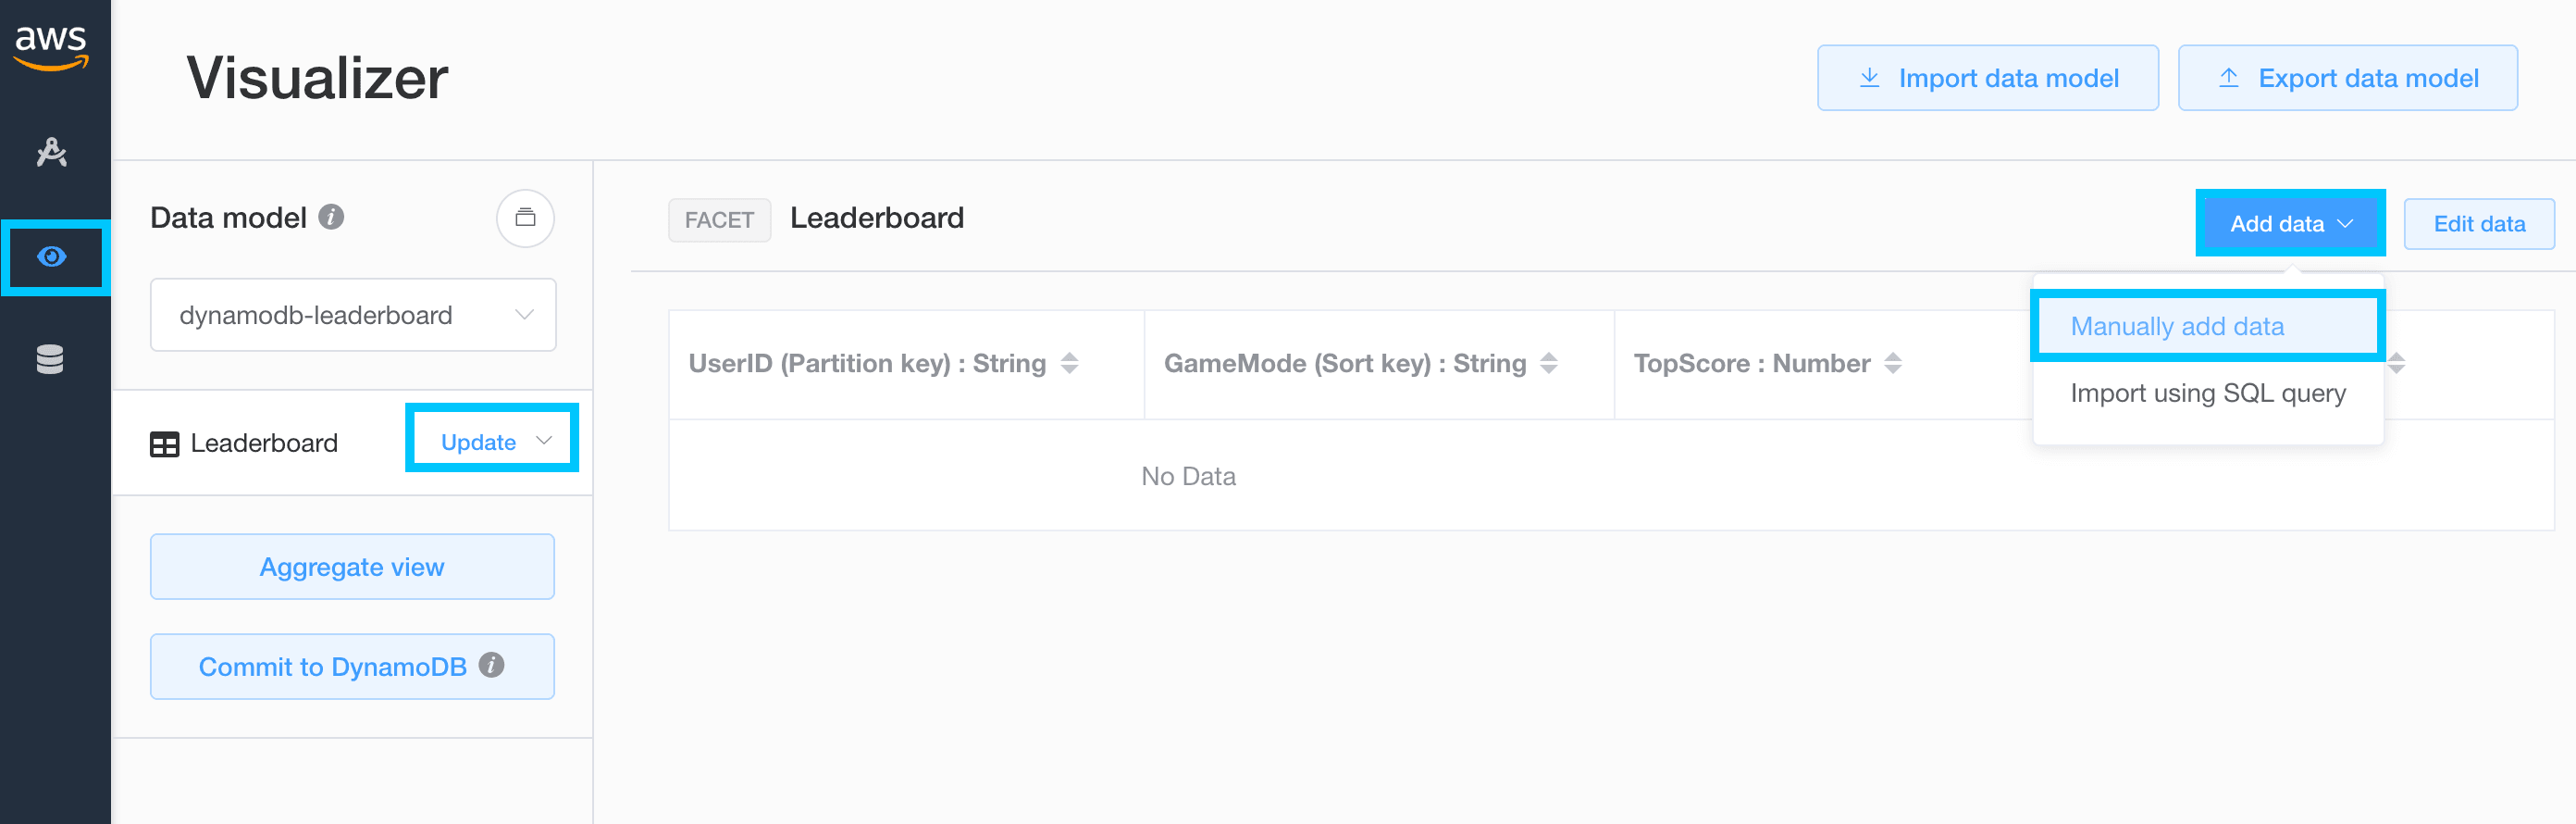2576x824 pixels.
Task: Sort by UserID partition key column
Action: tap(1069, 363)
